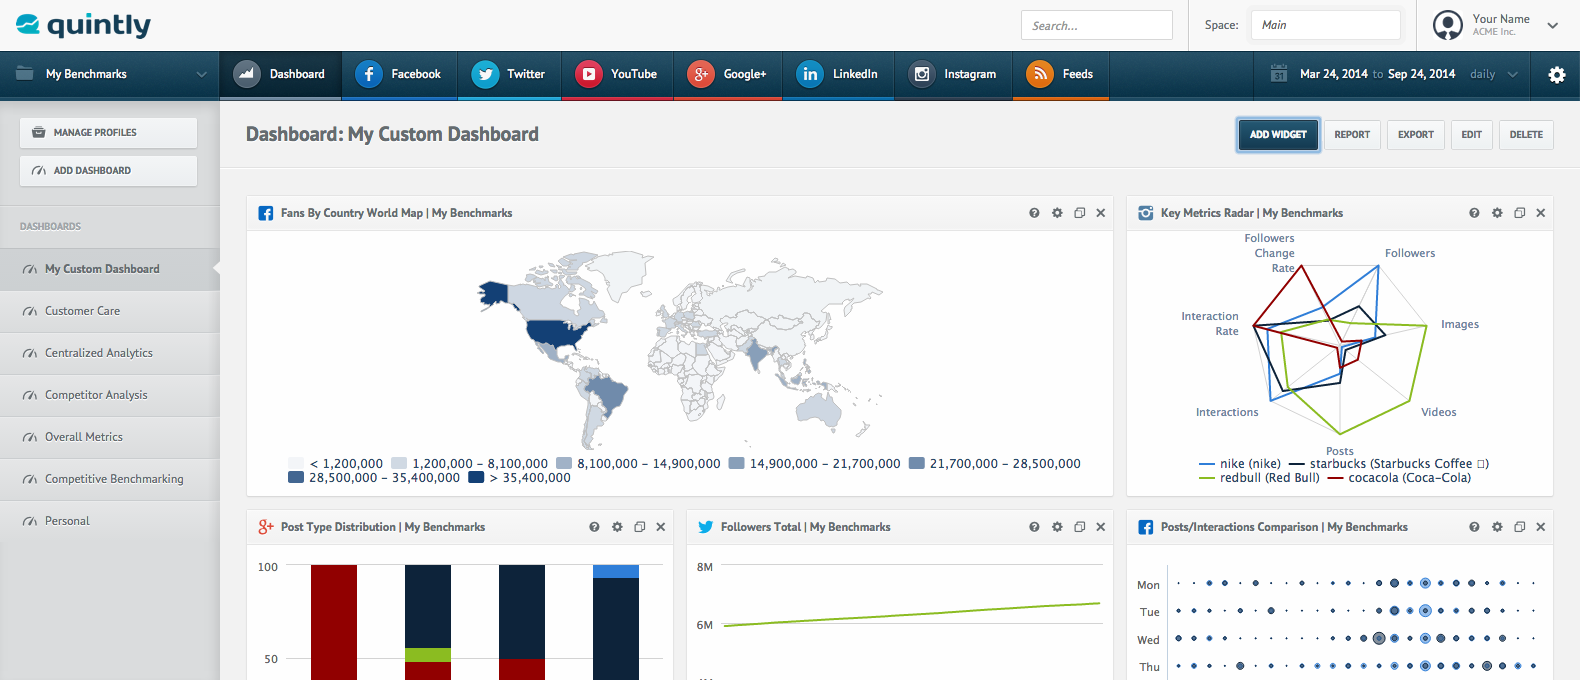Viewport: 1580px width, 680px height.
Task: Click the quintly logo
Action: tap(84, 25)
